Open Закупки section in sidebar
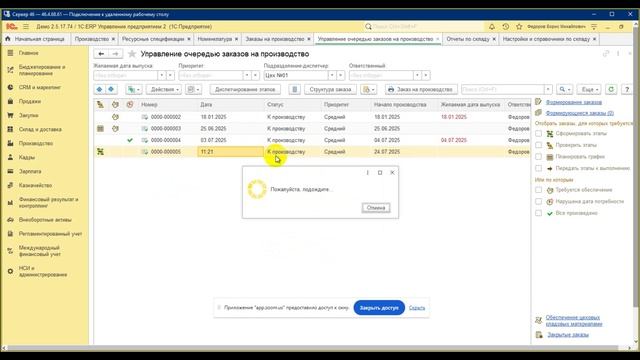The image size is (640, 360). click(x=28, y=116)
